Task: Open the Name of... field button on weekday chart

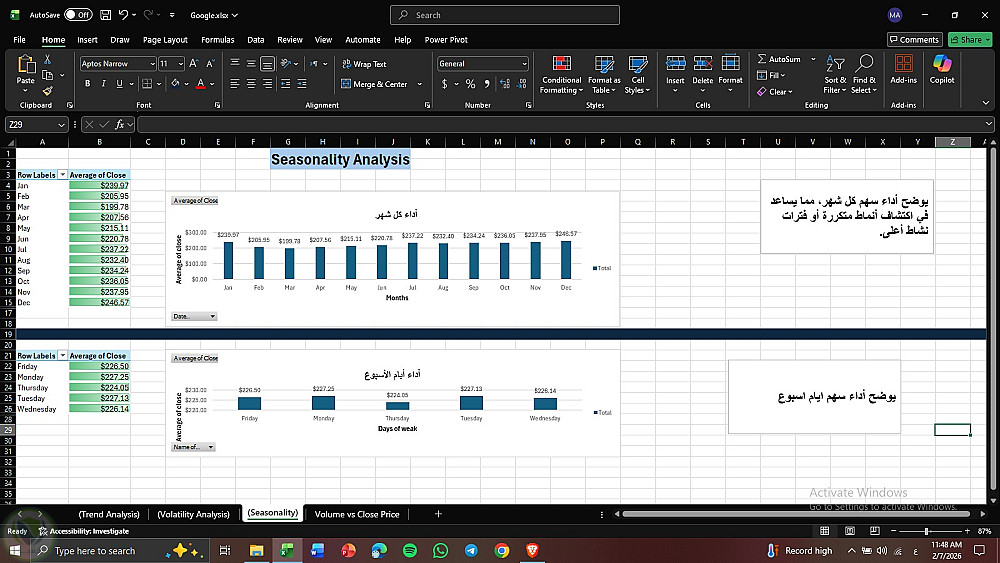Action: click(x=193, y=447)
